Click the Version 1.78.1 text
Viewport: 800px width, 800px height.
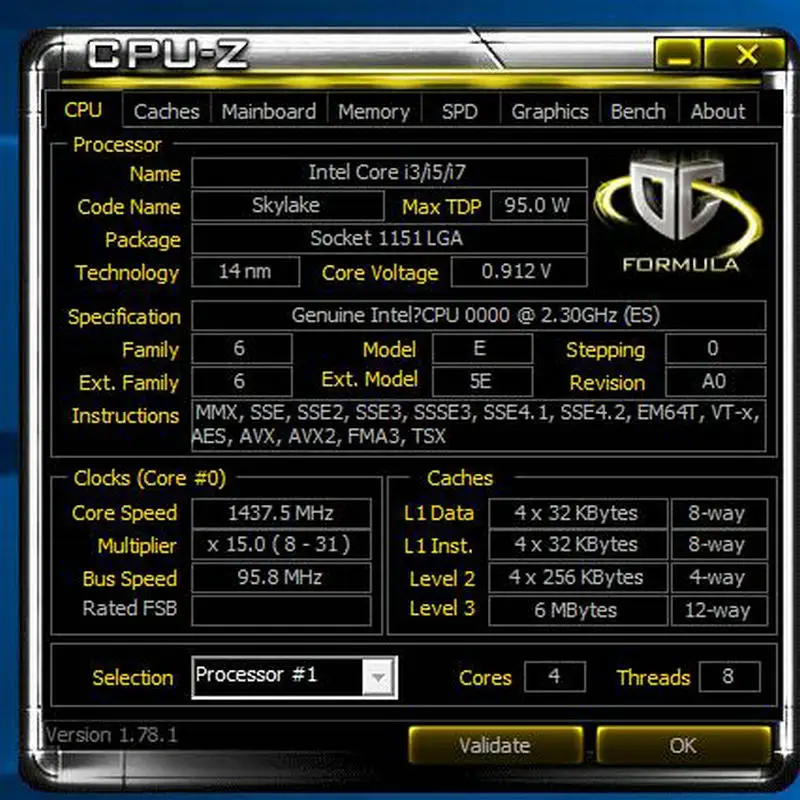coord(112,735)
